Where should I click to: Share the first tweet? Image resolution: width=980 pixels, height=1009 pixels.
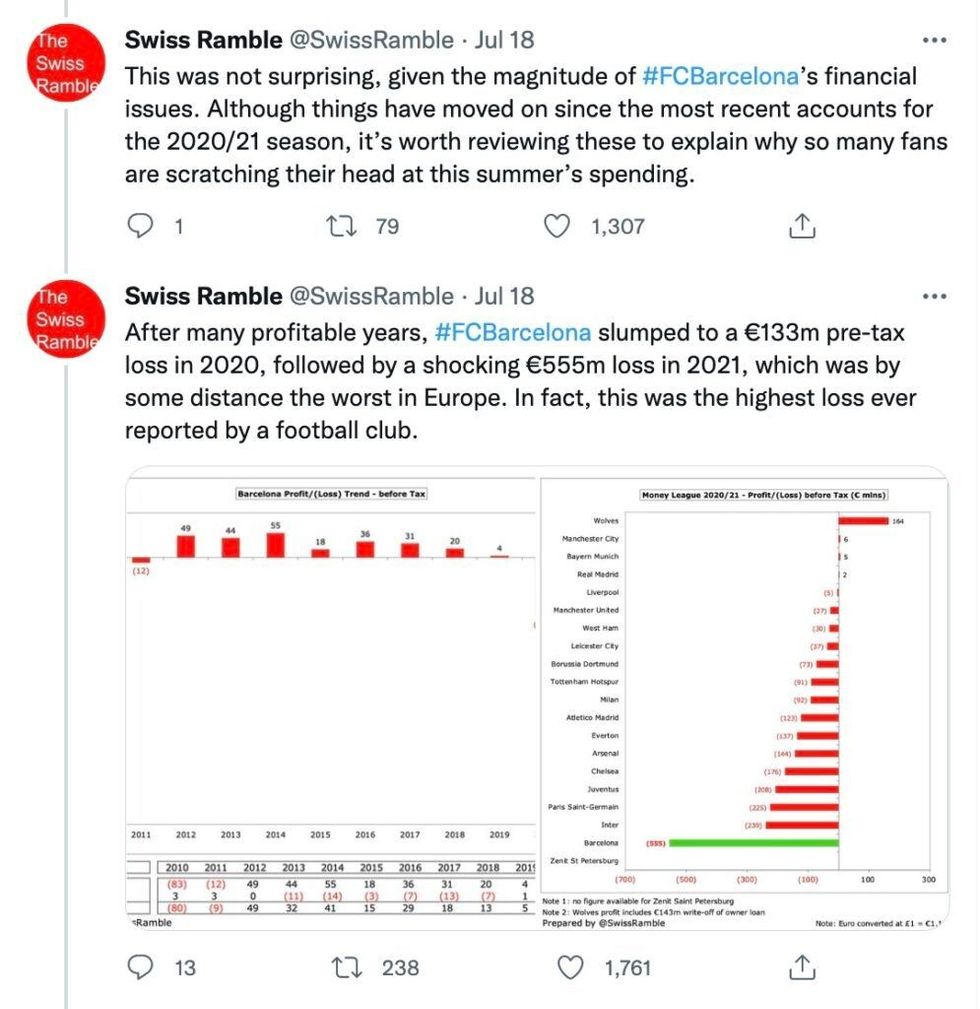800,227
